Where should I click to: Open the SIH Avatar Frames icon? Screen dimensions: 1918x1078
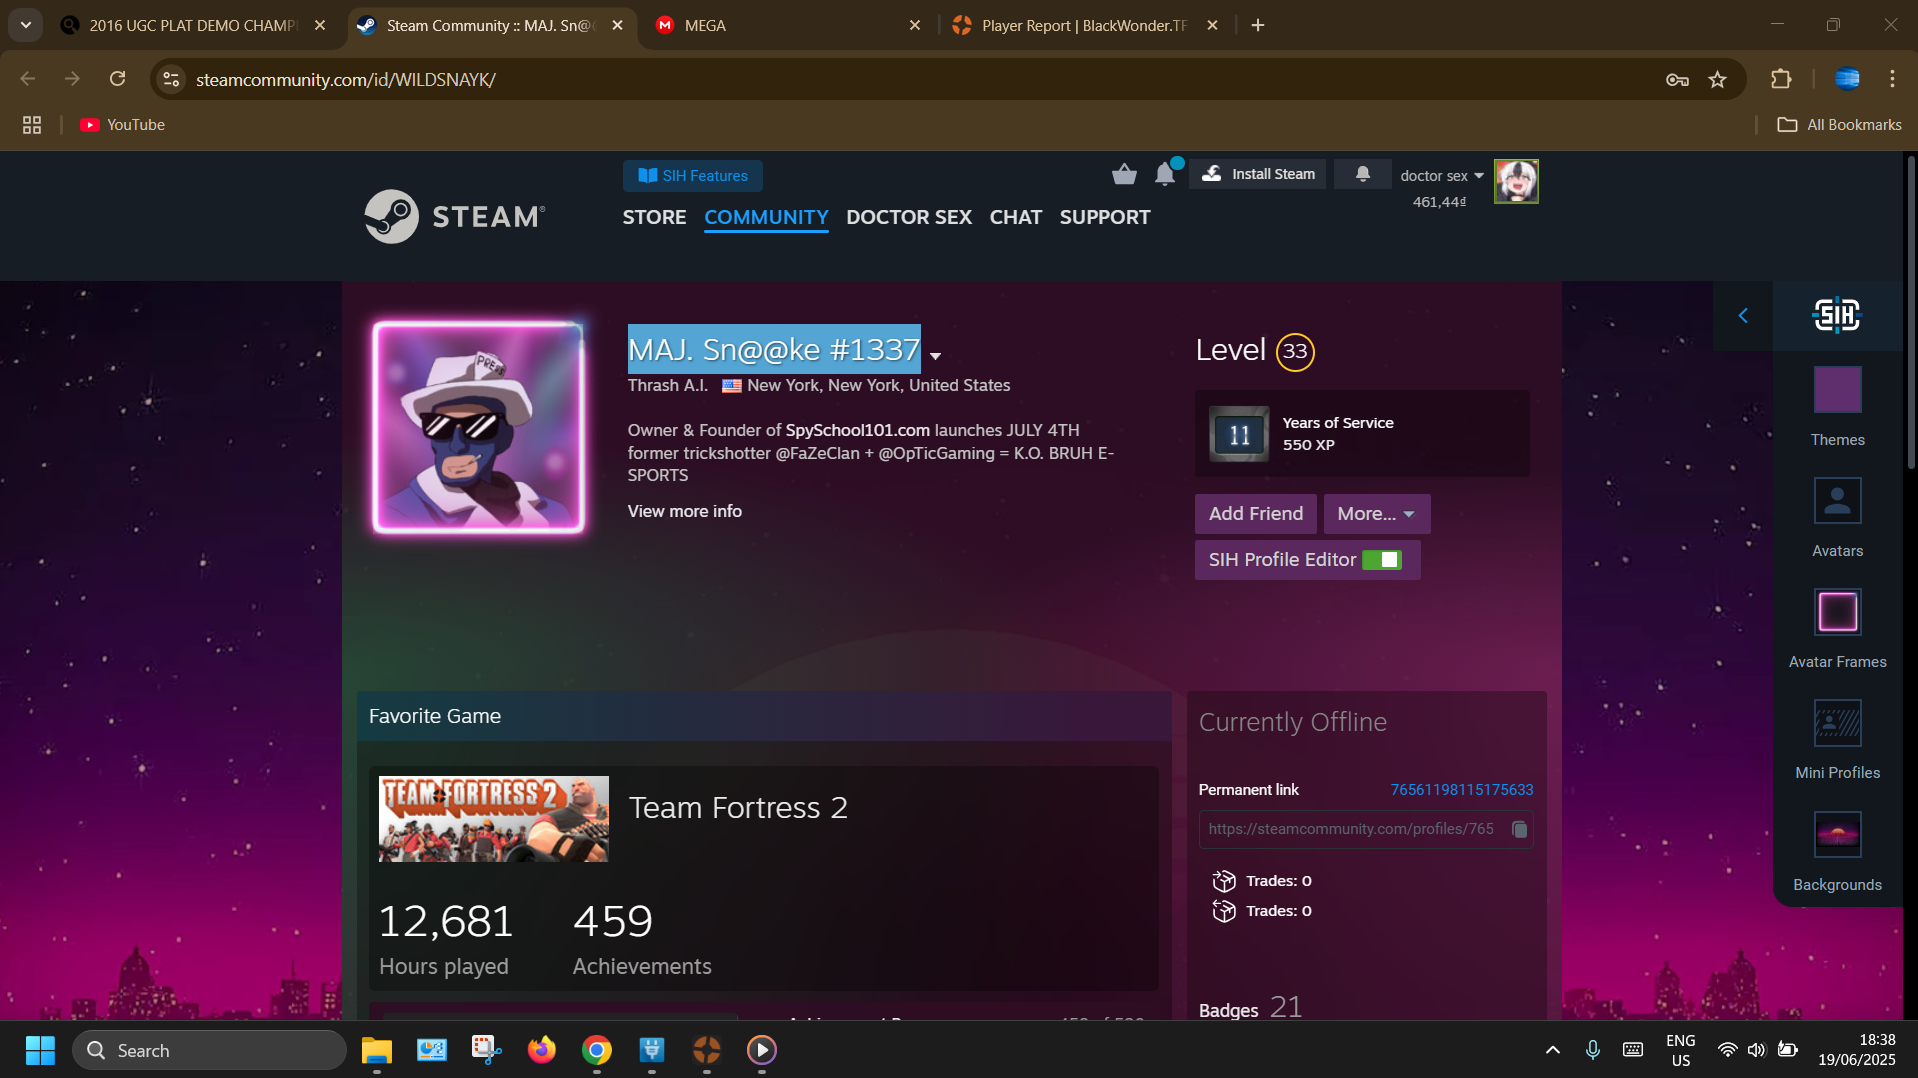[x=1837, y=612]
